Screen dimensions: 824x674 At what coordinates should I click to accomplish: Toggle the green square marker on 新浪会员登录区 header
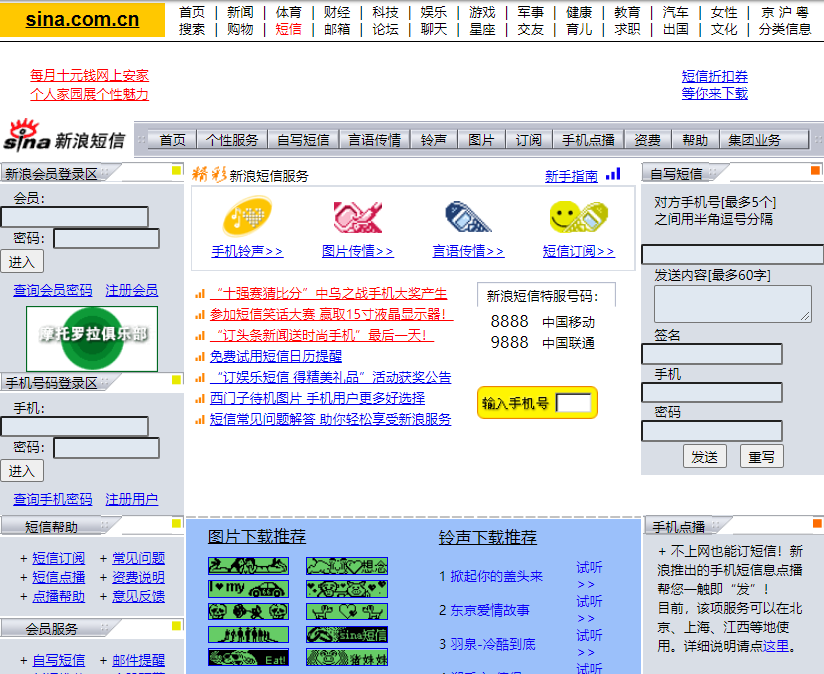coord(175,171)
